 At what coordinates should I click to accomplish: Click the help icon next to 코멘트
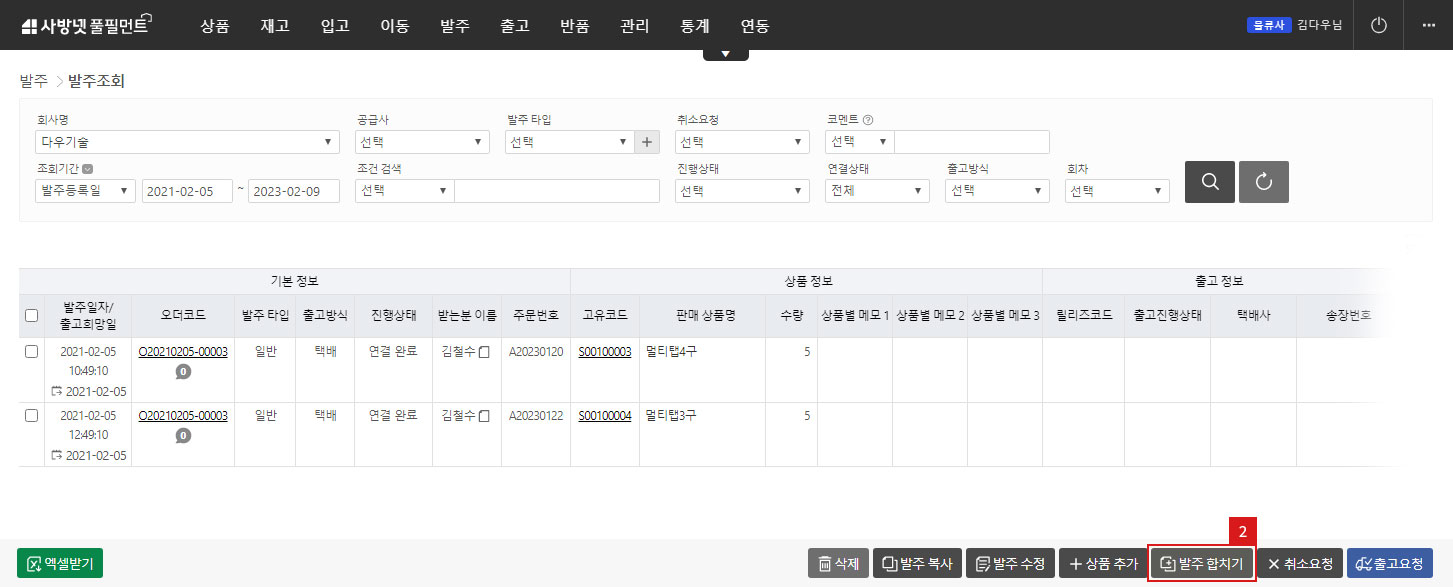868,120
